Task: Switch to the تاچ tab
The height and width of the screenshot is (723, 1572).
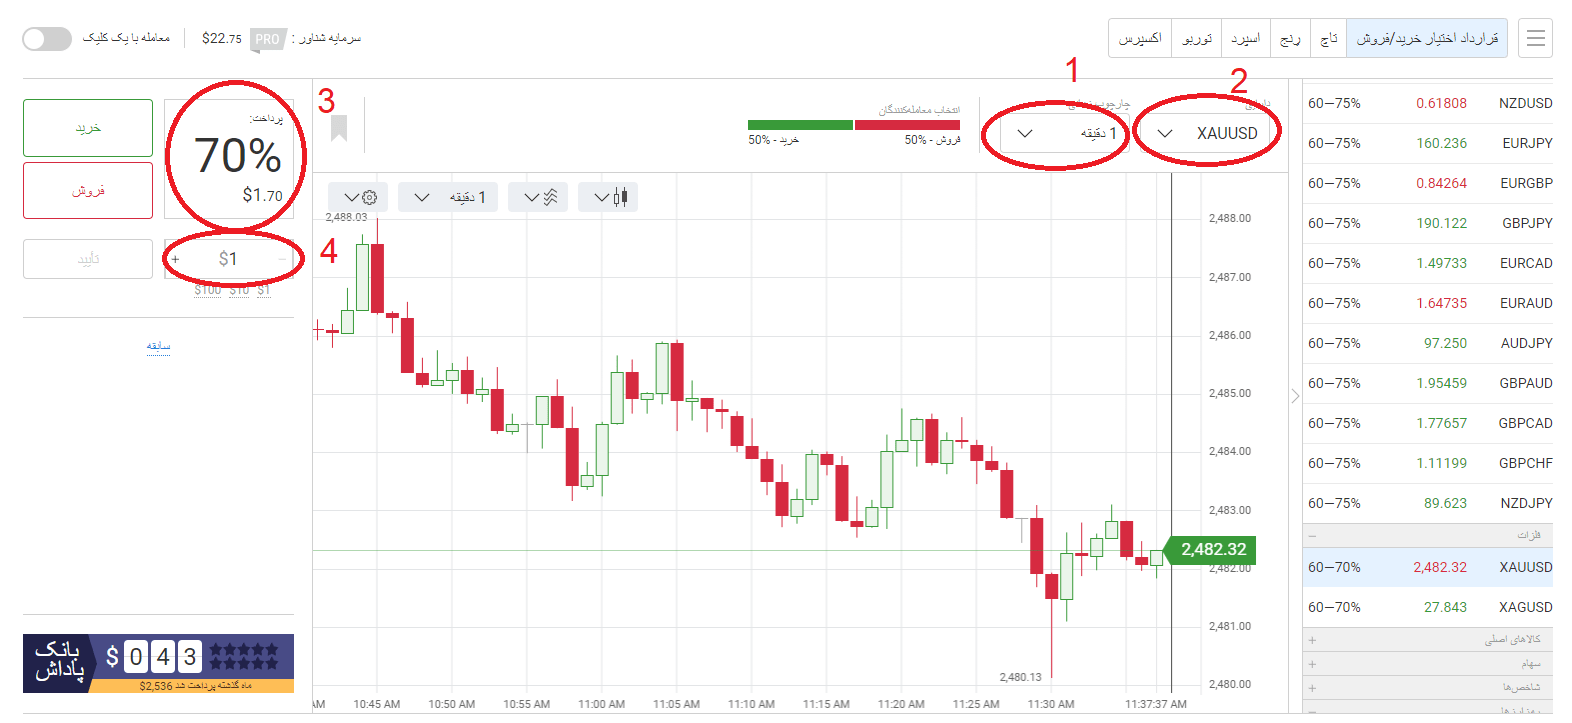Action: [x=1329, y=38]
